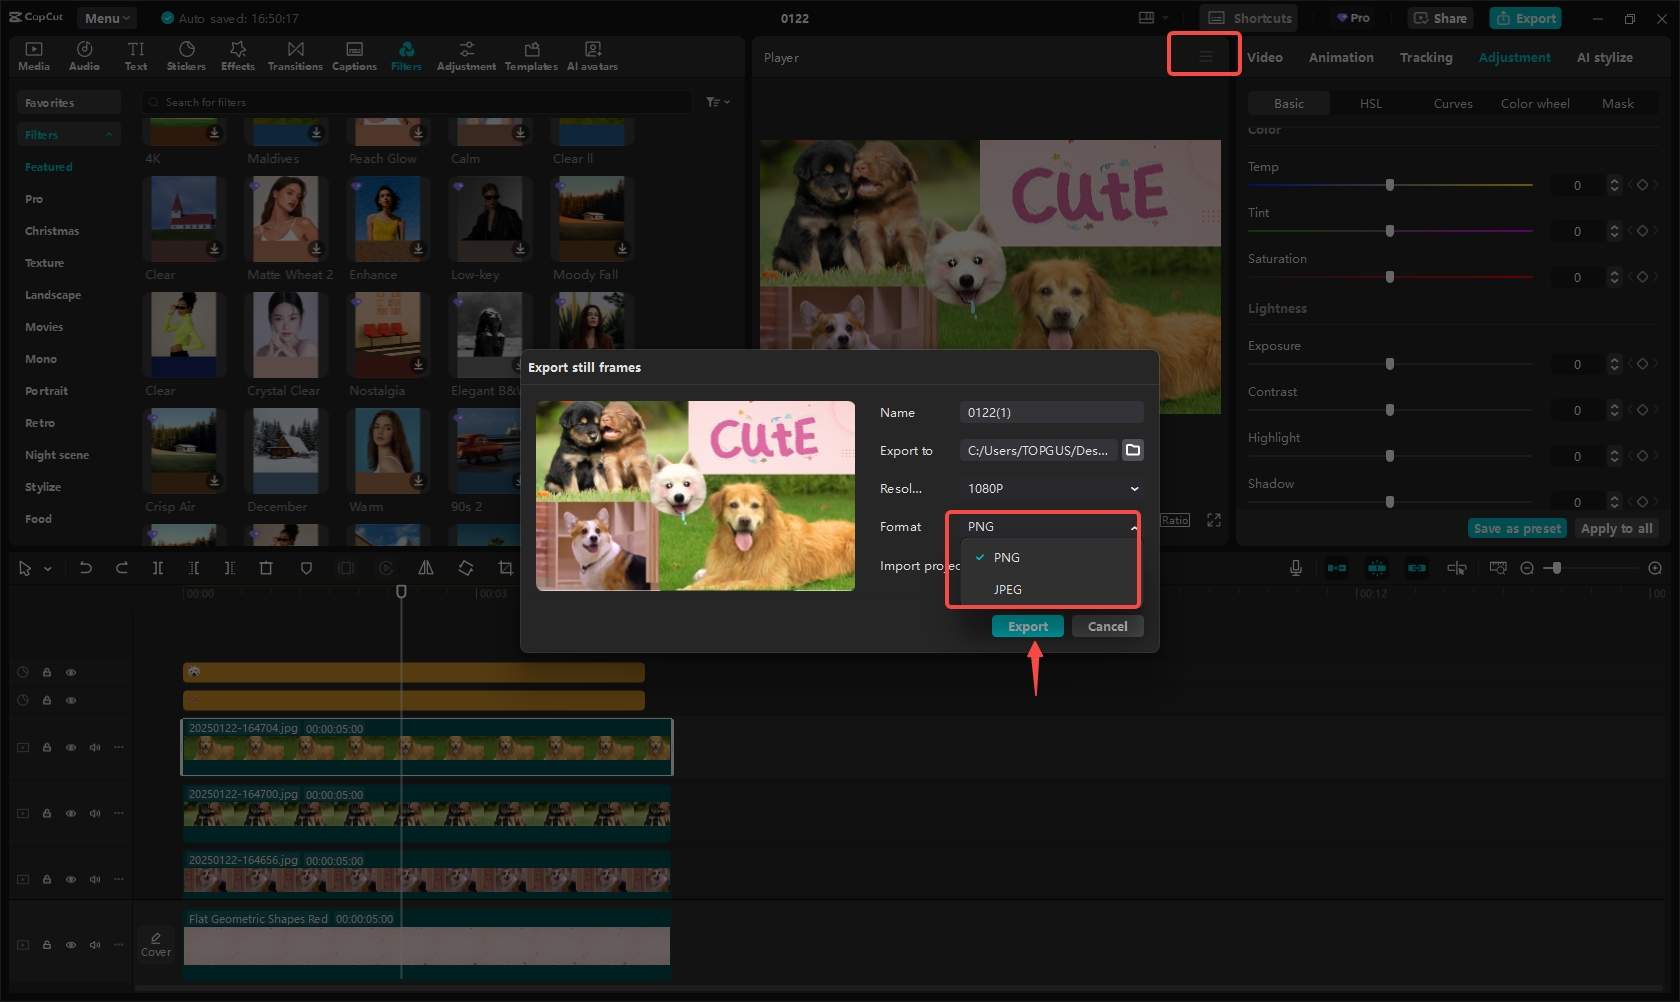Select the Crop tool in timeline toolbar
Image resolution: width=1680 pixels, height=1002 pixels.
[506, 568]
